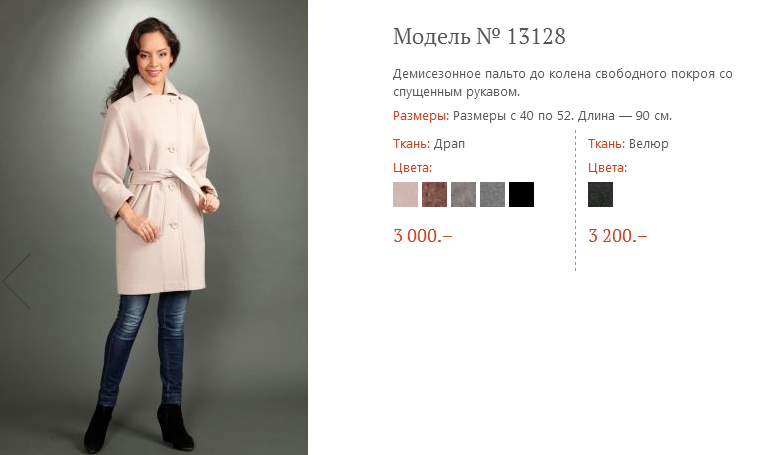Select the black drap swatch
Screen dimensions: 778x455
(521, 194)
